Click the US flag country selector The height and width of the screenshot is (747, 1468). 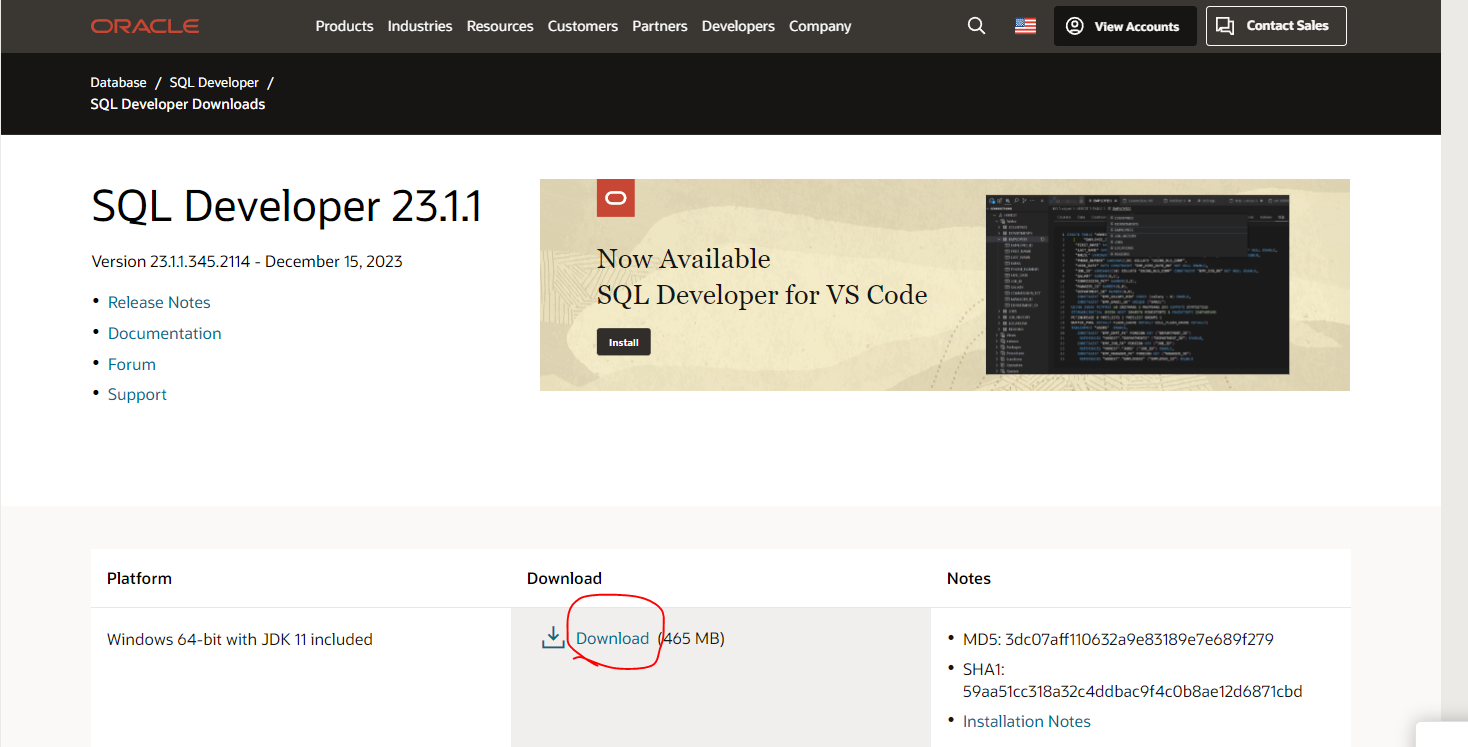coord(1025,26)
